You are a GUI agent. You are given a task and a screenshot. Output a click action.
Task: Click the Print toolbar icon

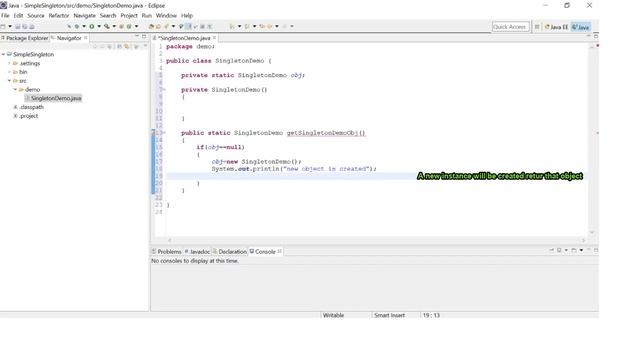32,27
